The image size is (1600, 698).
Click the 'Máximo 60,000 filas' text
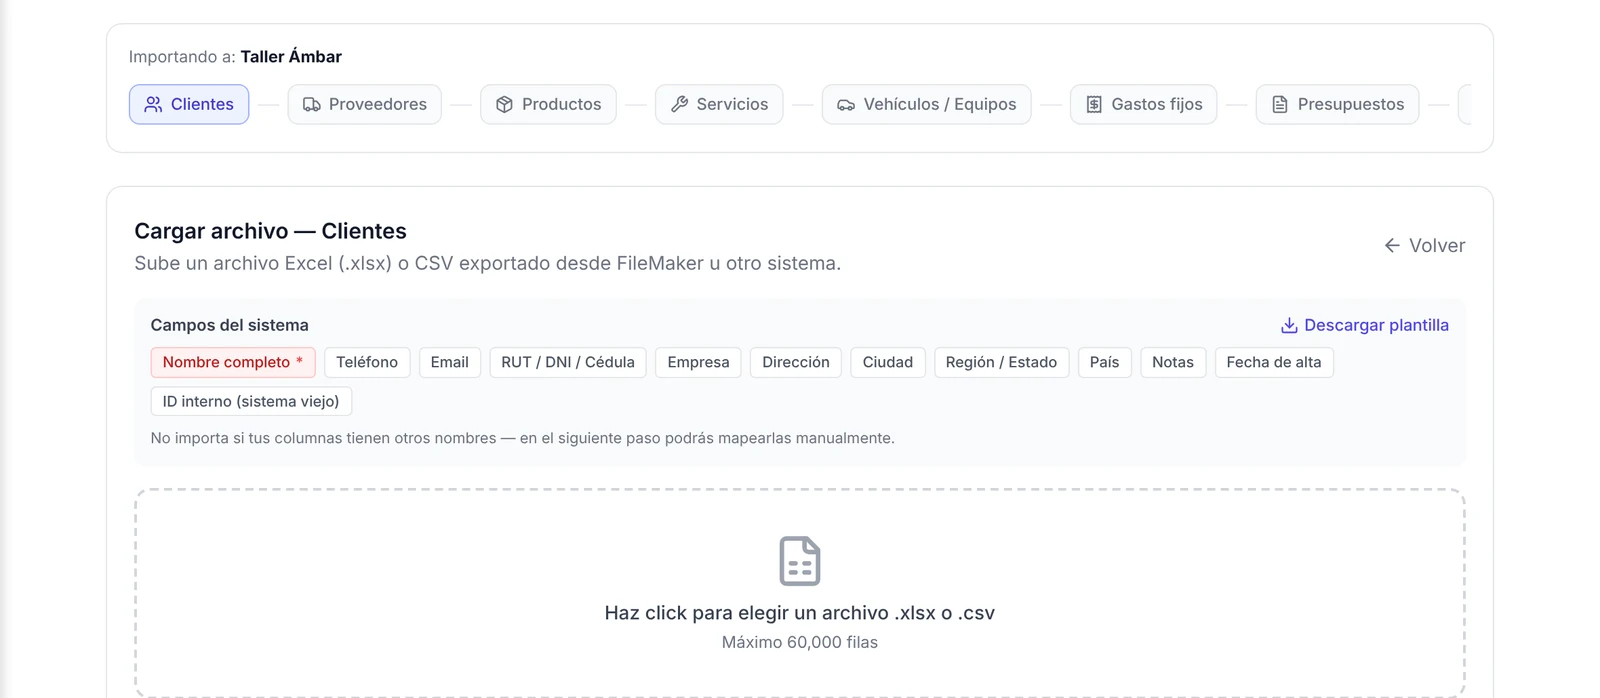800,642
